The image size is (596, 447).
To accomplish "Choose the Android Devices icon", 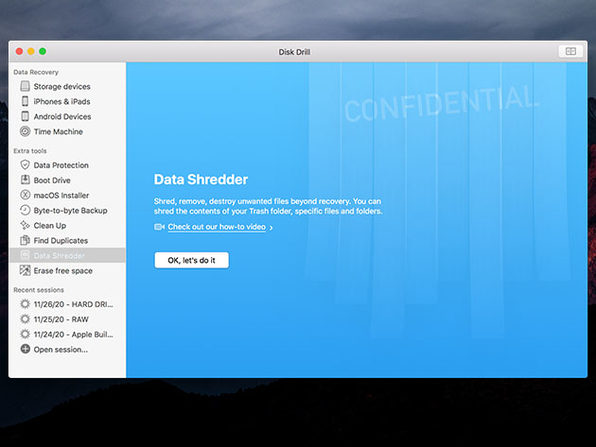I will (25, 116).
